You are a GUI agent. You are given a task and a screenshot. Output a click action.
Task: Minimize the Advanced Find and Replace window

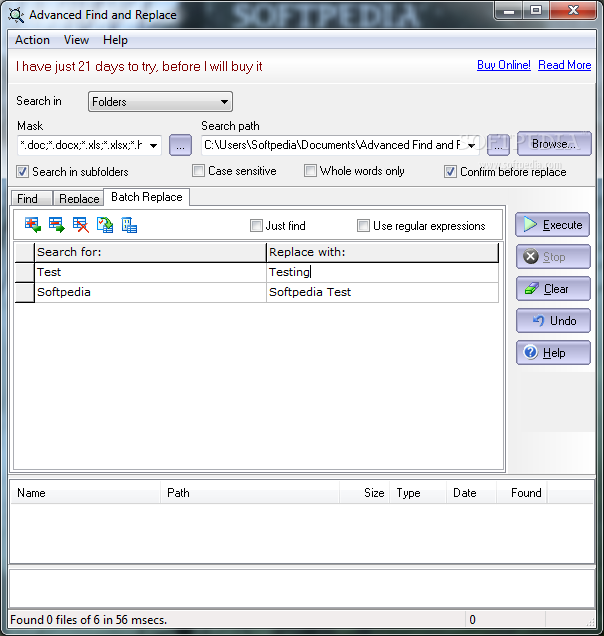click(508, 11)
